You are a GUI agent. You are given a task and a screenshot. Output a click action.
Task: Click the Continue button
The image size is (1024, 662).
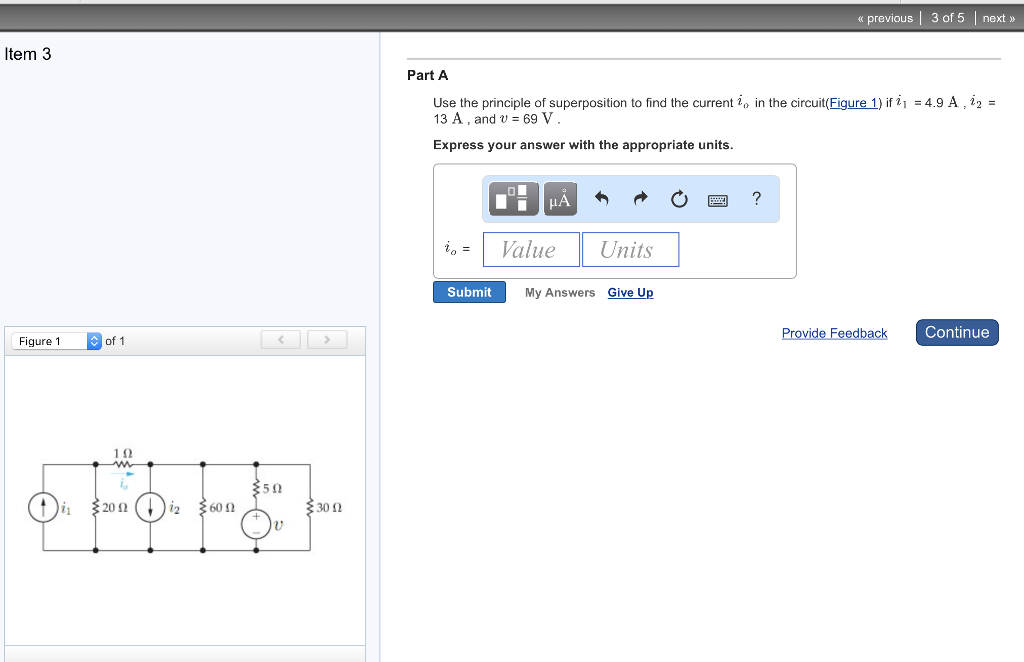956,332
